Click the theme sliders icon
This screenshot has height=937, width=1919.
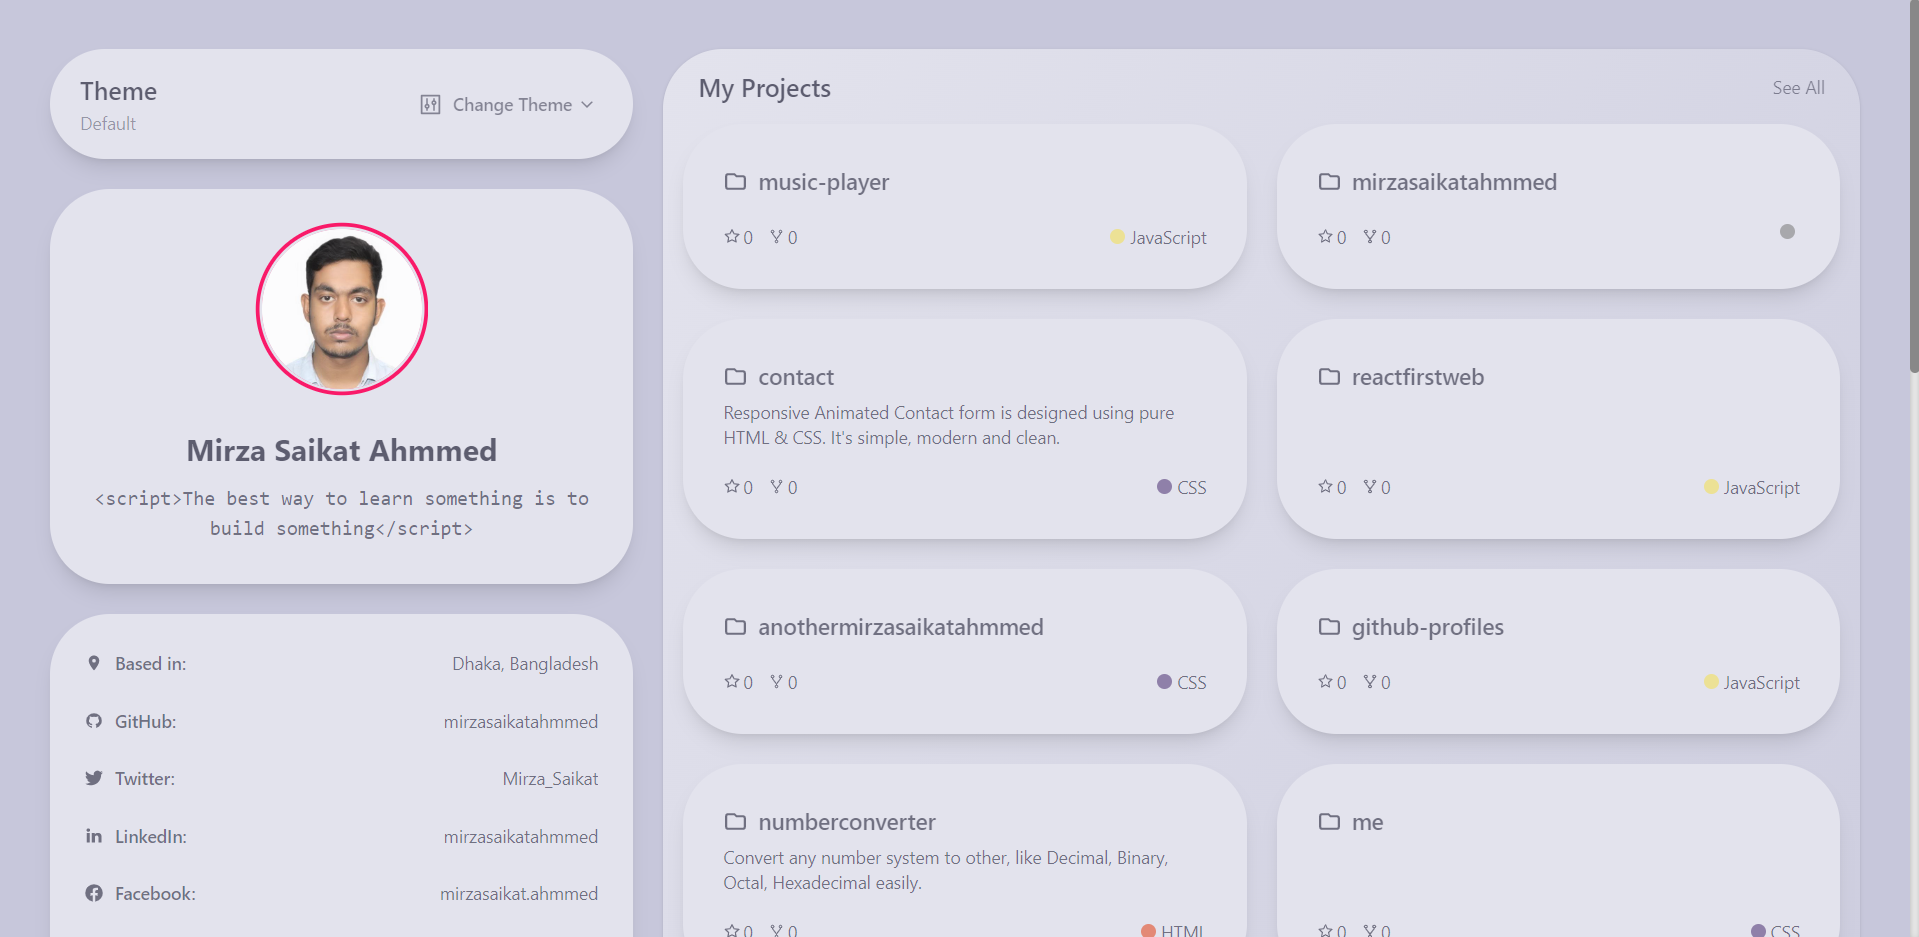coord(430,104)
